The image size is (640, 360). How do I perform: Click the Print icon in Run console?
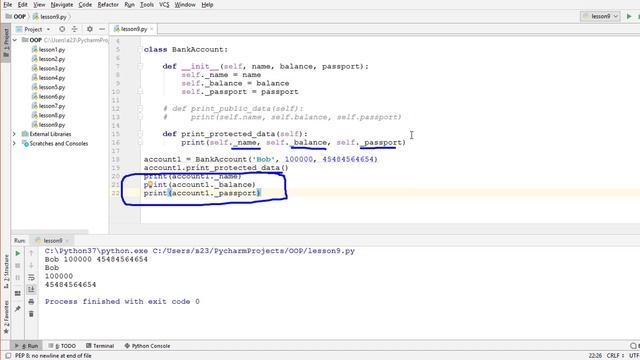coord(31,302)
